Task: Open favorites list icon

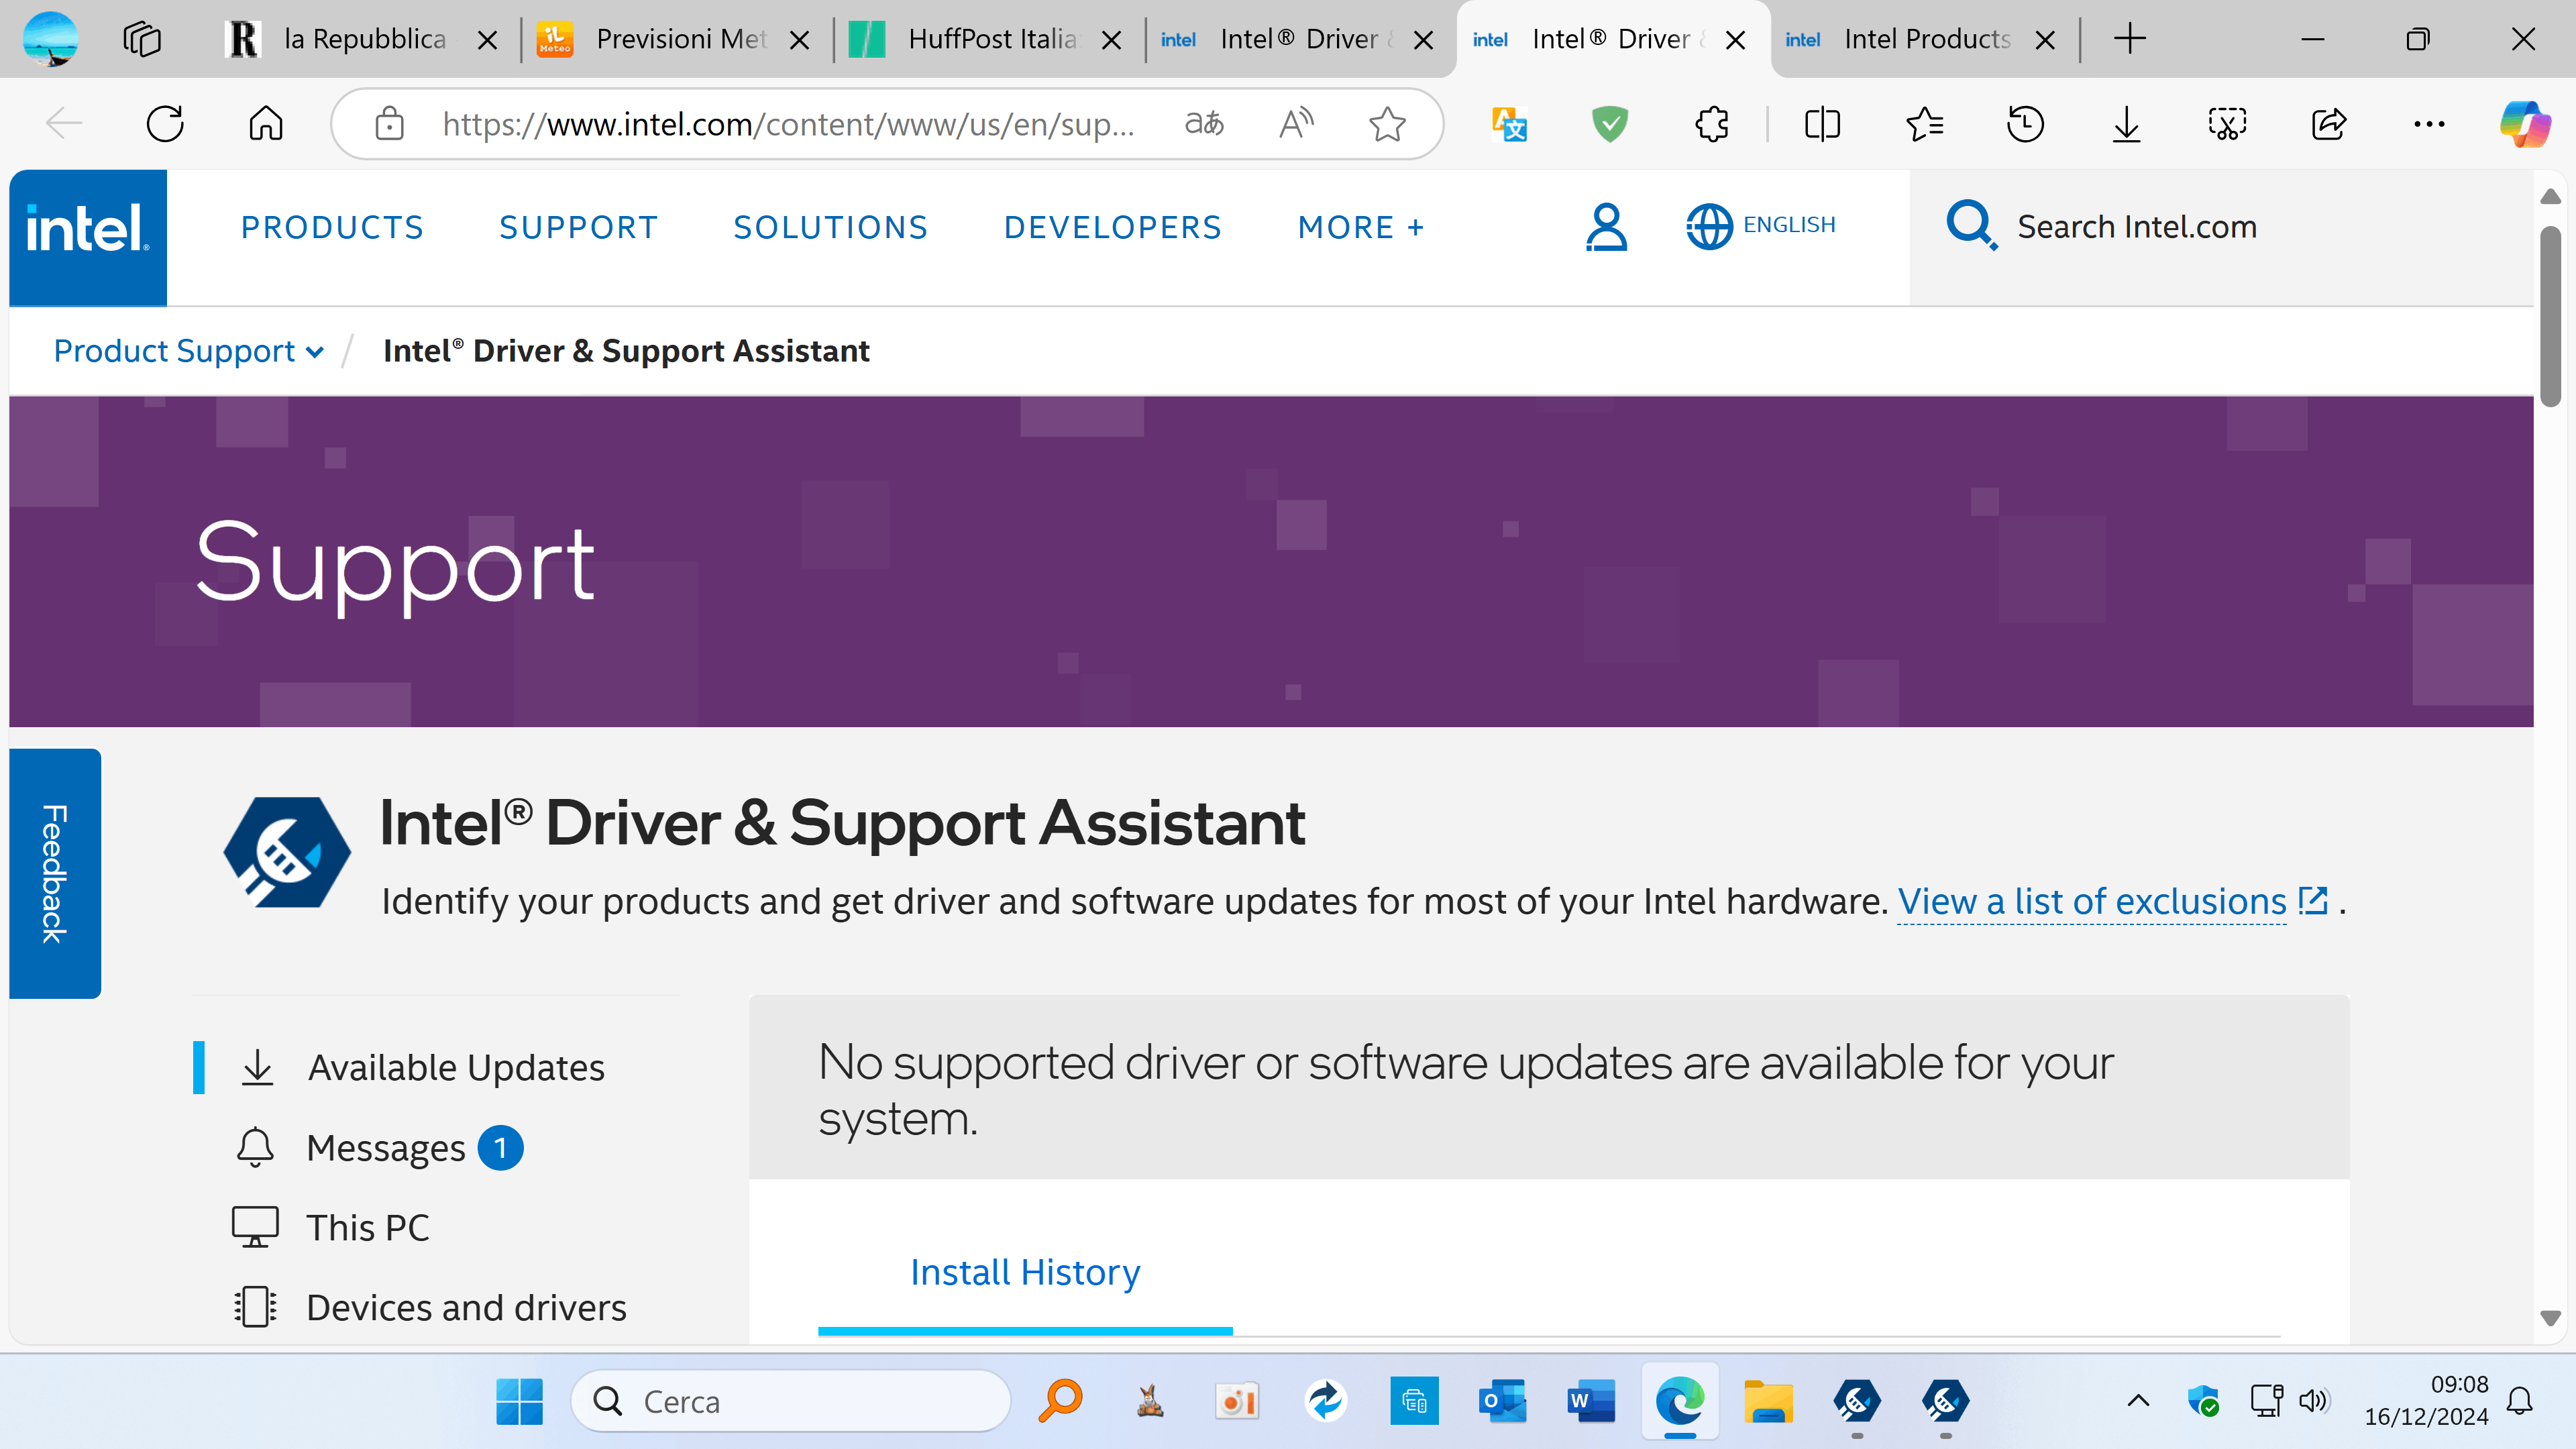Action: (1924, 124)
